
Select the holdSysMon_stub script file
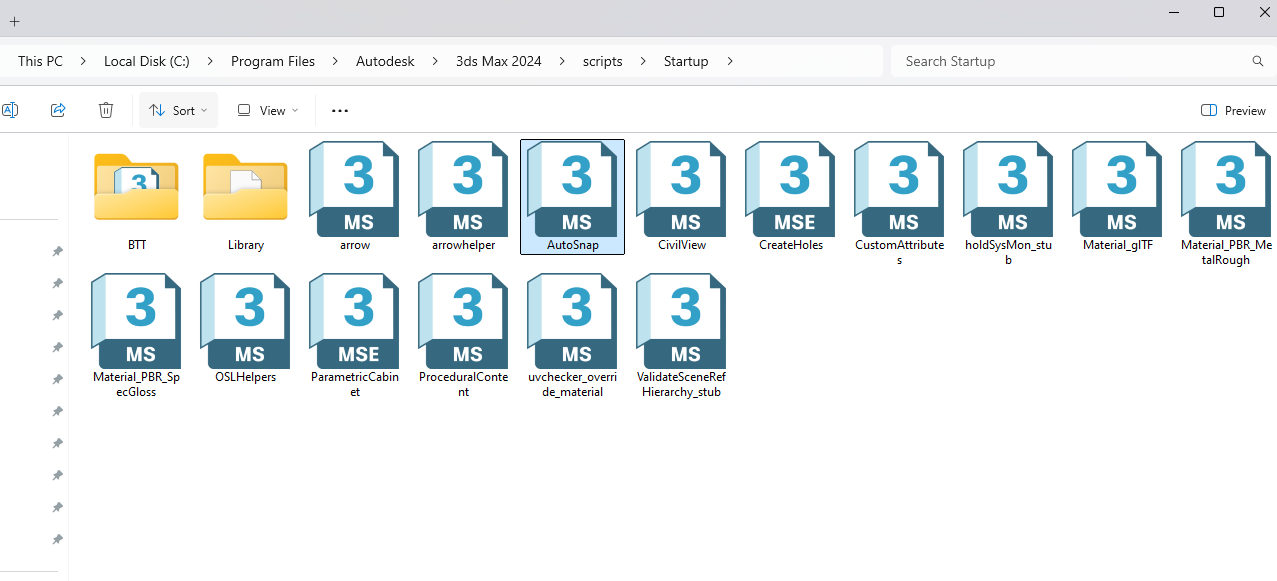tap(1009, 205)
